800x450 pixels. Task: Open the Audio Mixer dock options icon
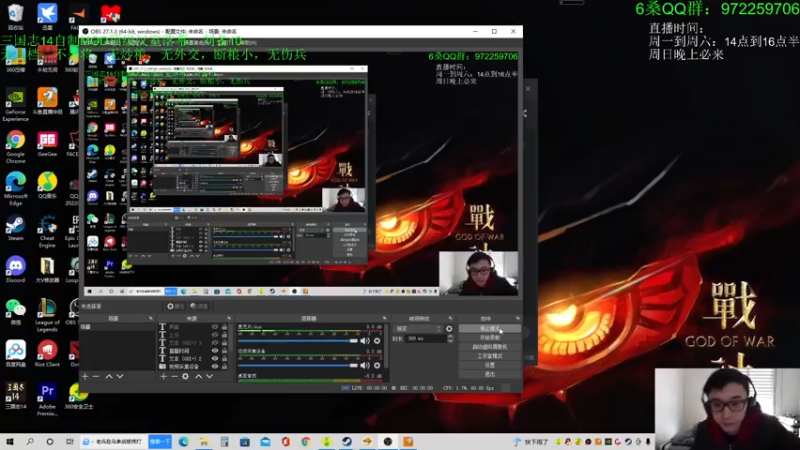[x=384, y=318]
